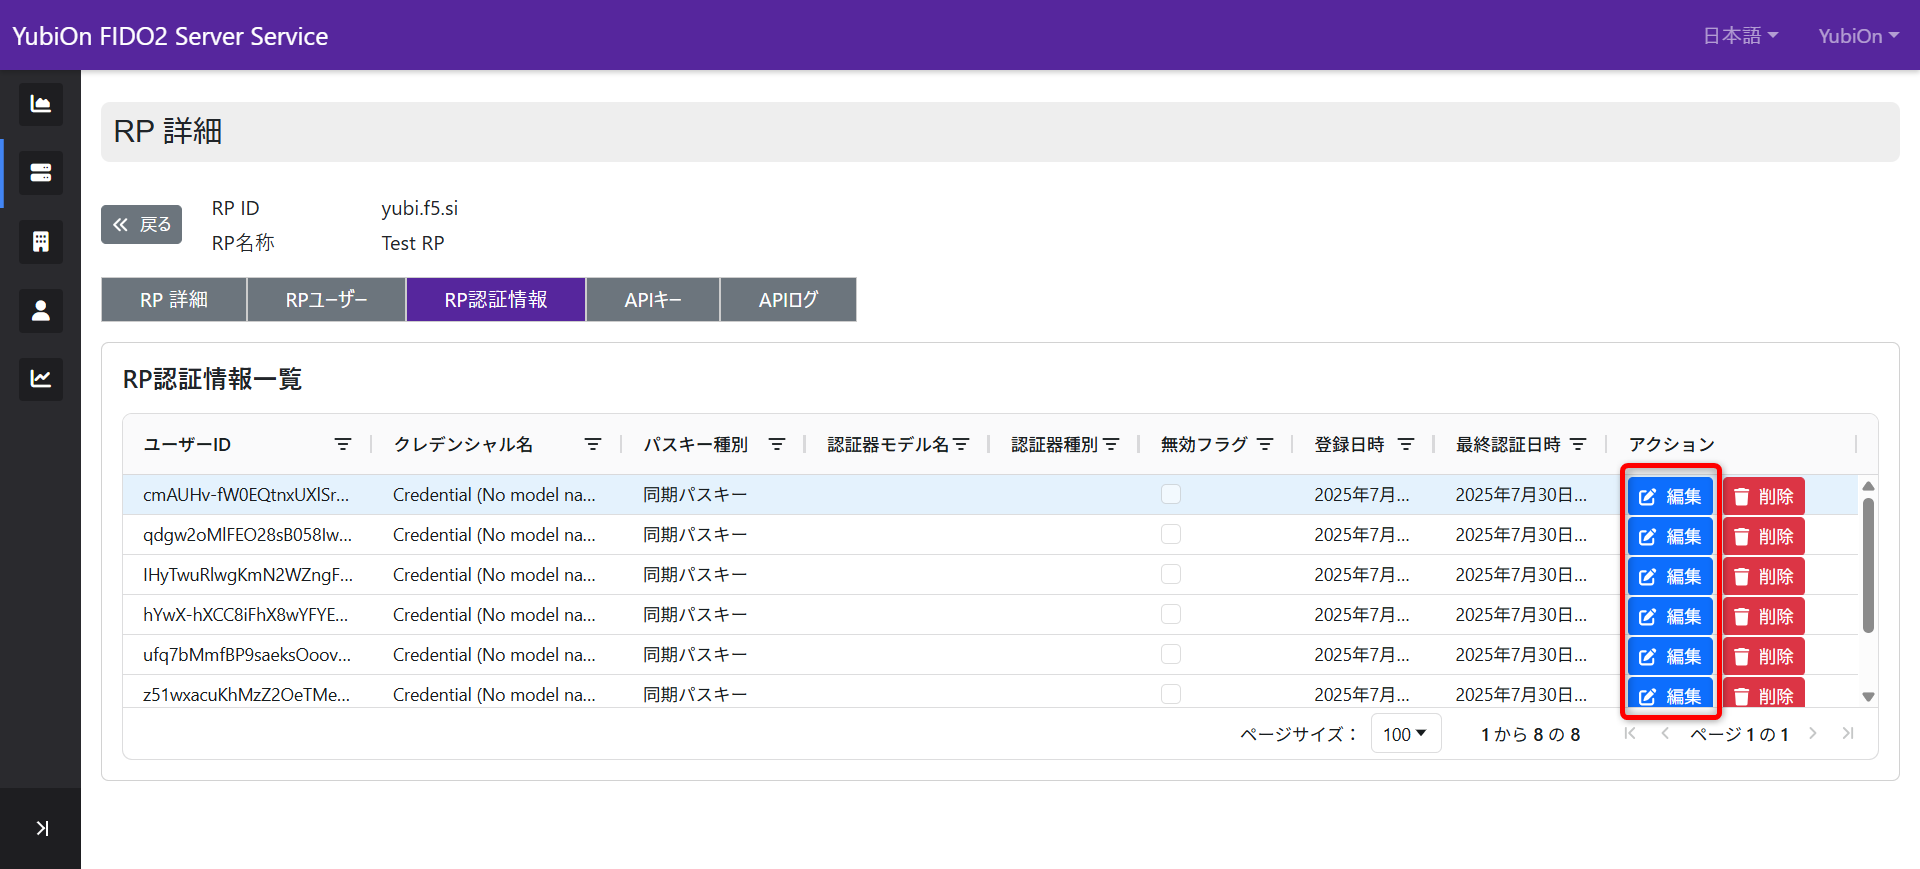Toggle 無効フラグ checkbox for hYwX-hXCC8iFhX8wYFYE row
This screenshot has width=1920, height=869.
pyautogui.click(x=1171, y=614)
